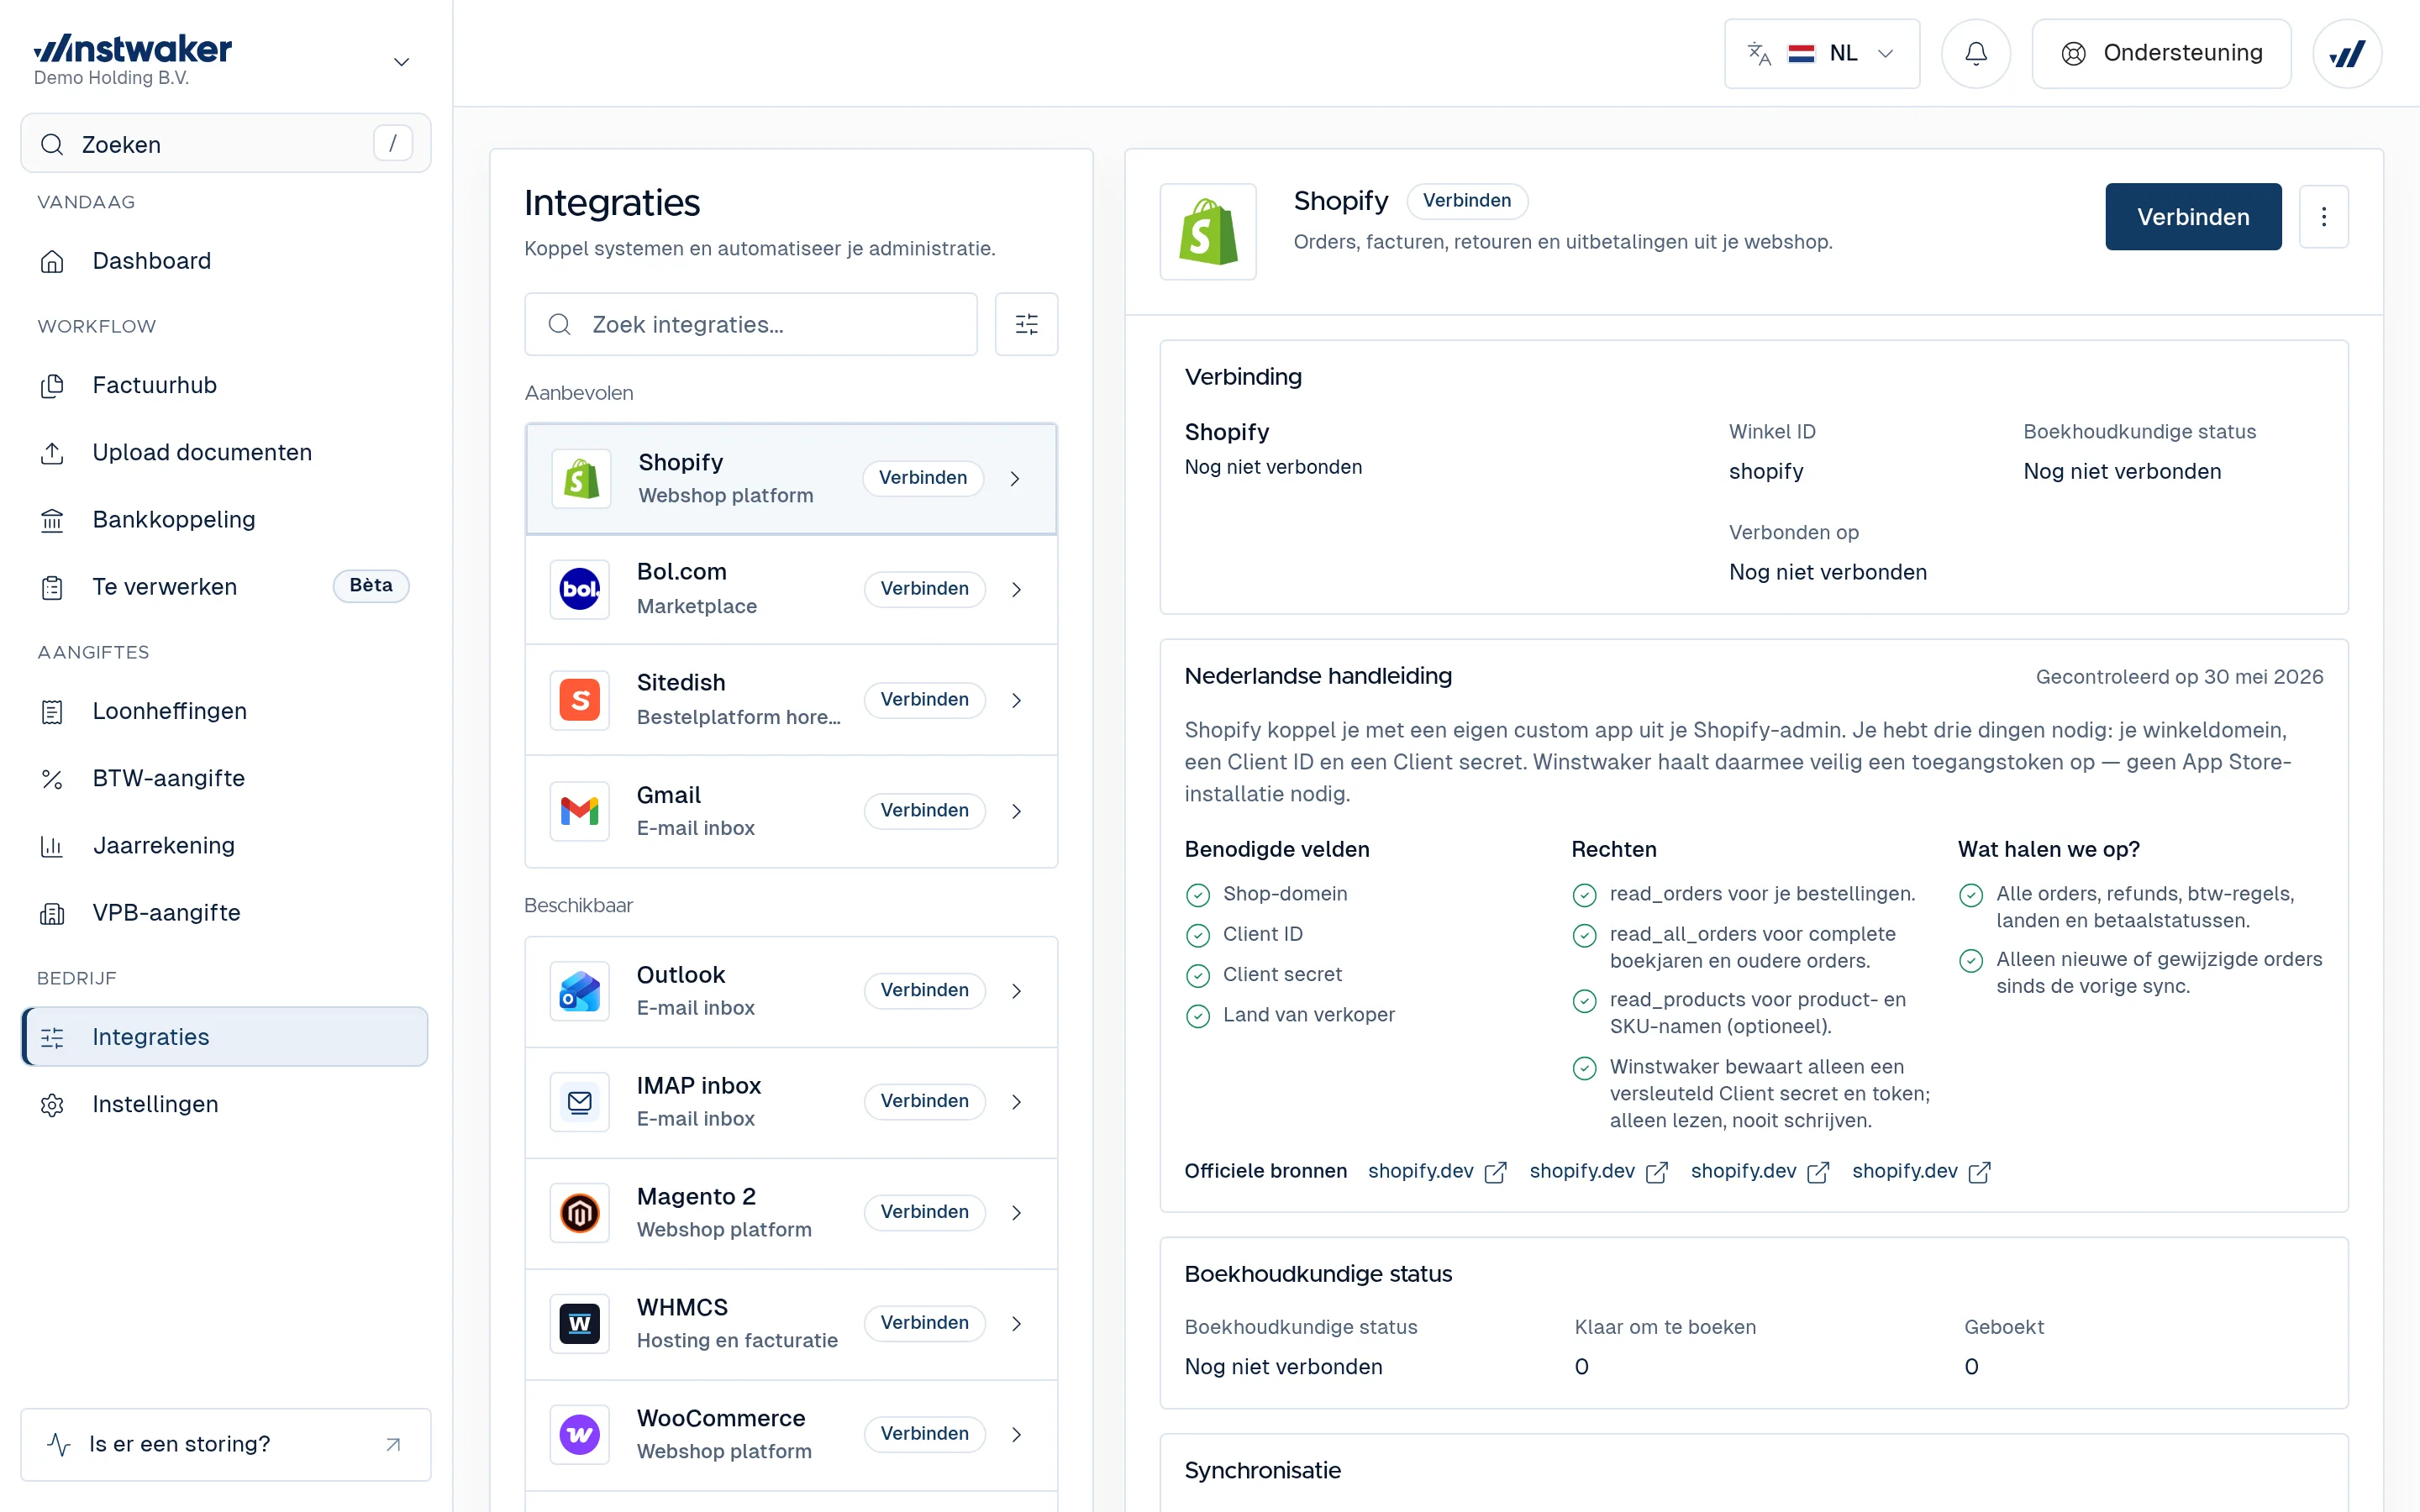Click the notifications bell icon
2420x1512 pixels.
(x=1976, y=53)
